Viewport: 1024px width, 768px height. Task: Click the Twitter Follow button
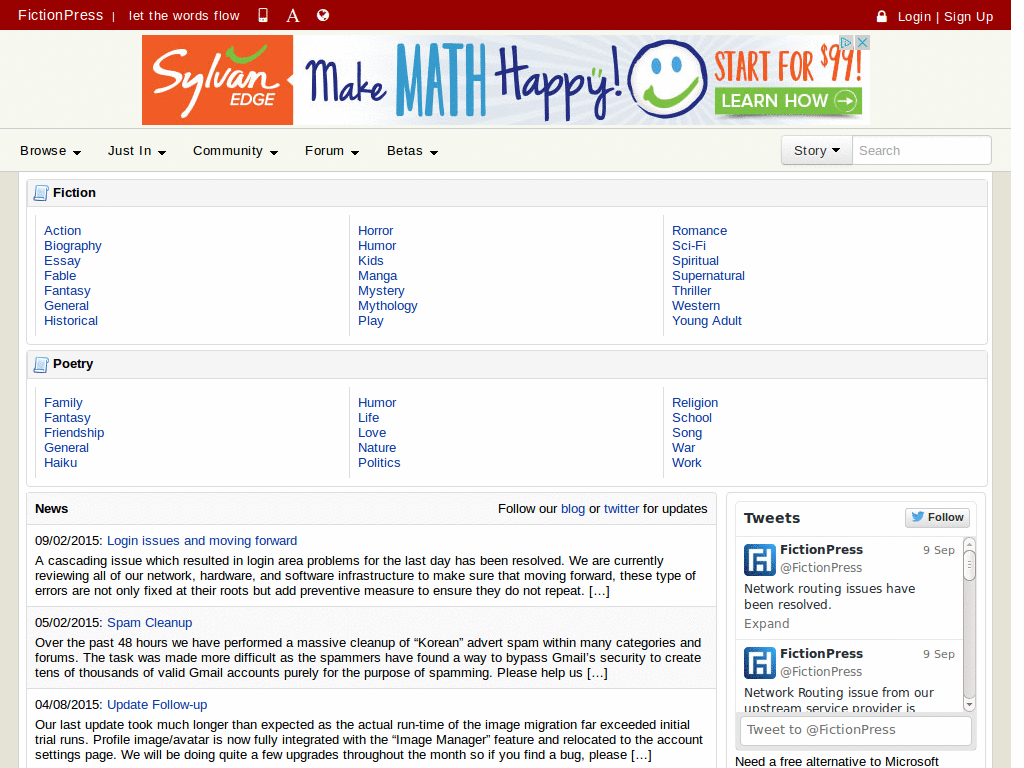click(x=938, y=517)
